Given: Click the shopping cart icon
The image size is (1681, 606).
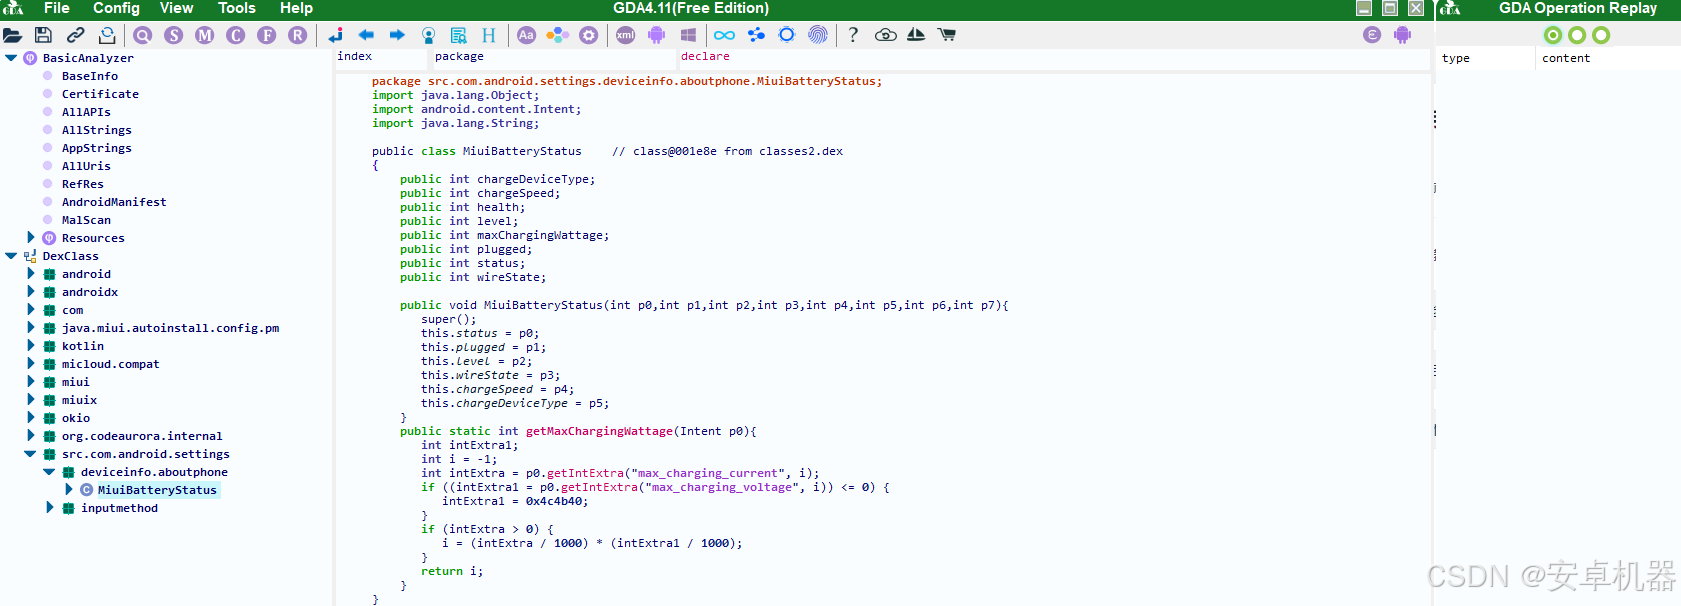Looking at the screenshot, I should [x=946, y=35].
